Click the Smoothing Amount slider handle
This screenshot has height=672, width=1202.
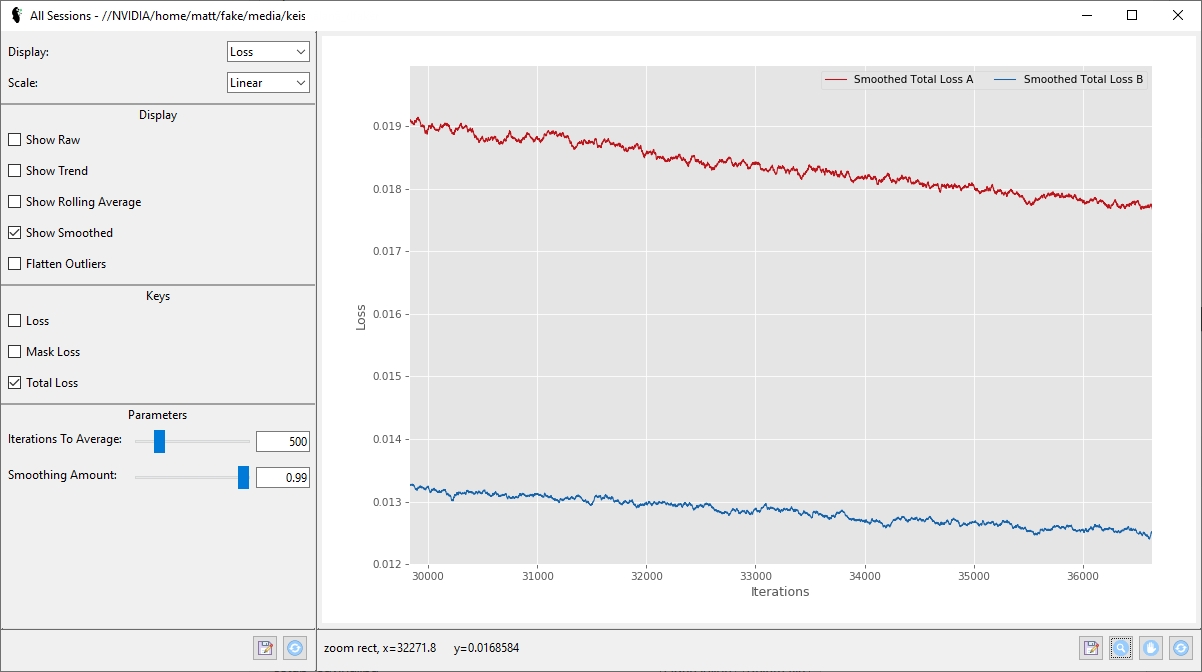tap(243, 477)
